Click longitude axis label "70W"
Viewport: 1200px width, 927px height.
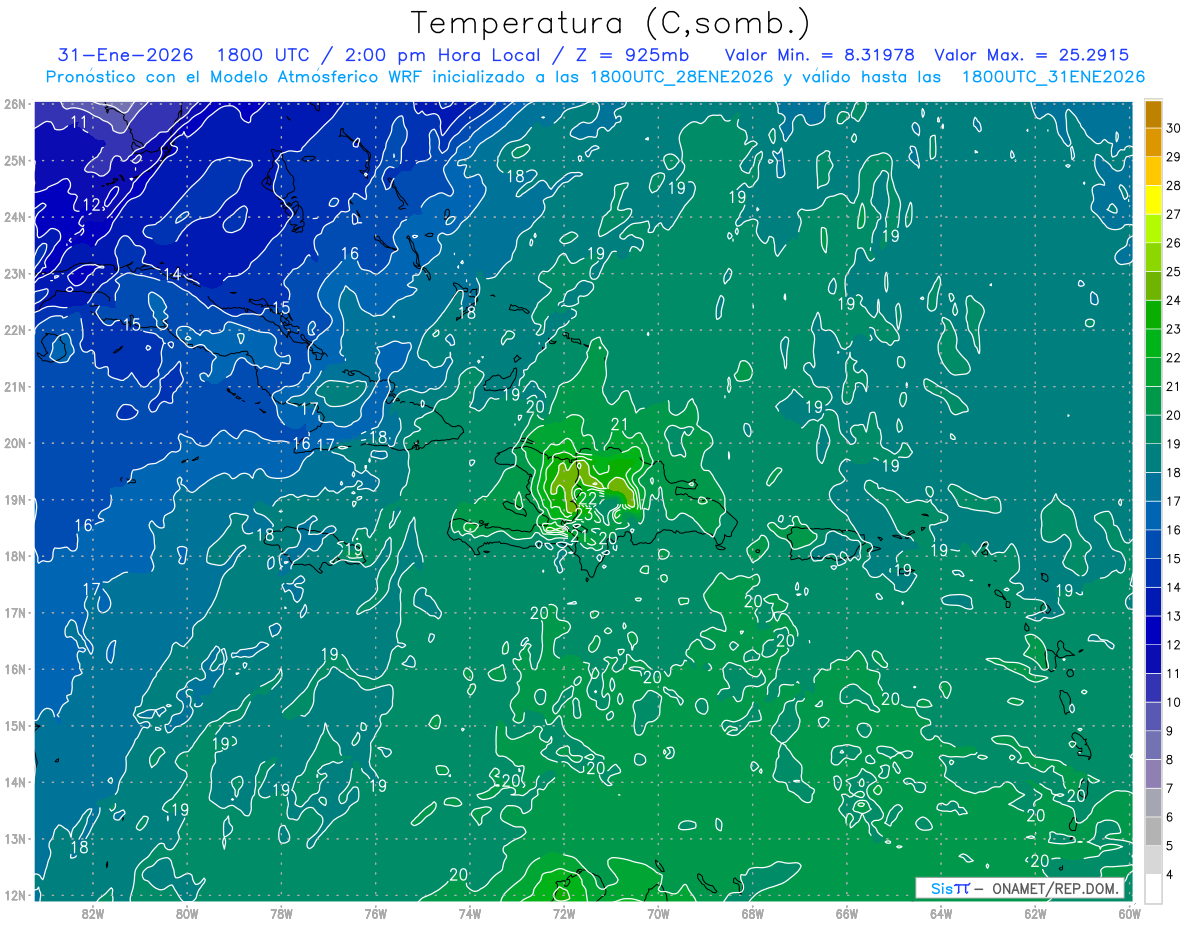(x=658, y=913)
